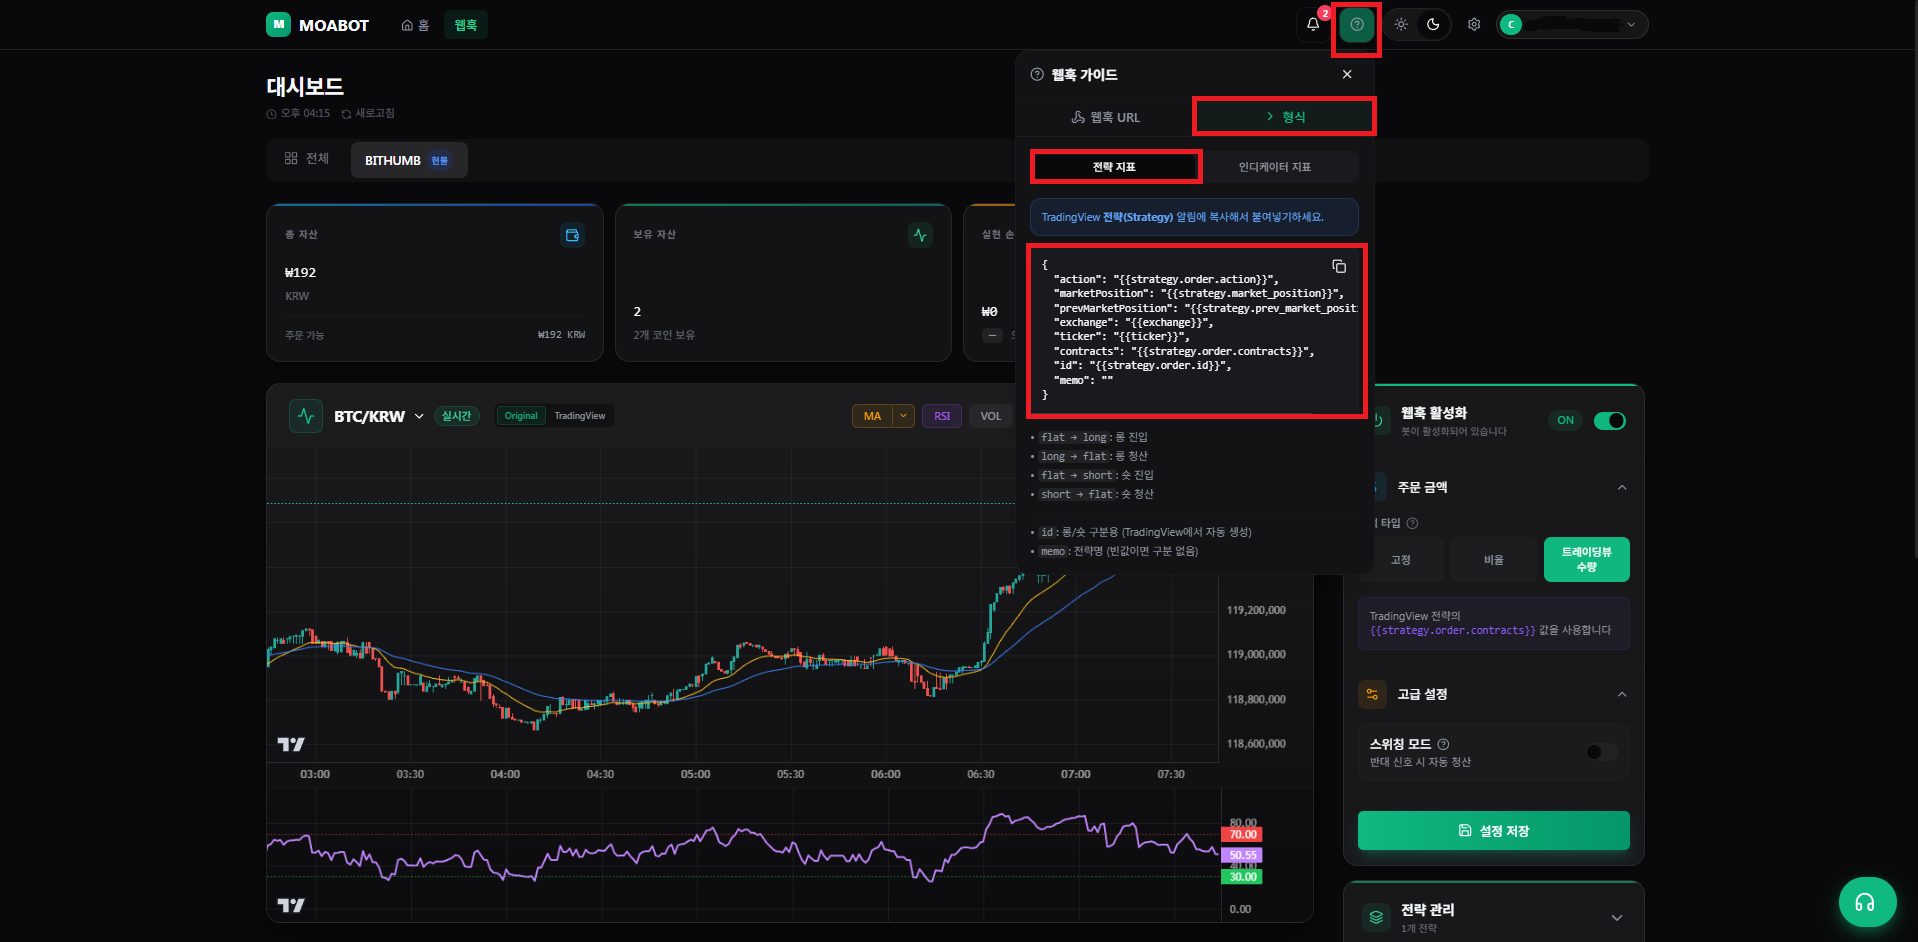The image size is (1918, 942).
Task: Click the page vertical scrollbar
Action: click(1914, 280)
